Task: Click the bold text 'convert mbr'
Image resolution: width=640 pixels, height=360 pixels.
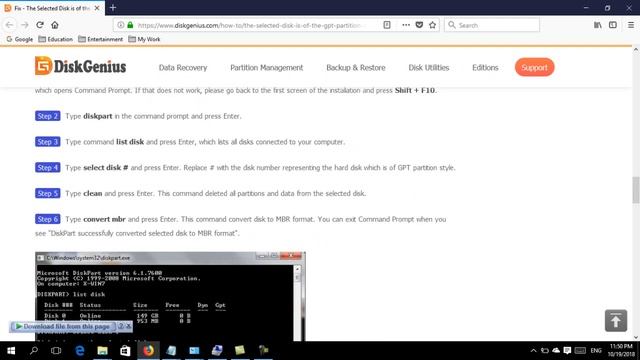Action: [104, 219]
